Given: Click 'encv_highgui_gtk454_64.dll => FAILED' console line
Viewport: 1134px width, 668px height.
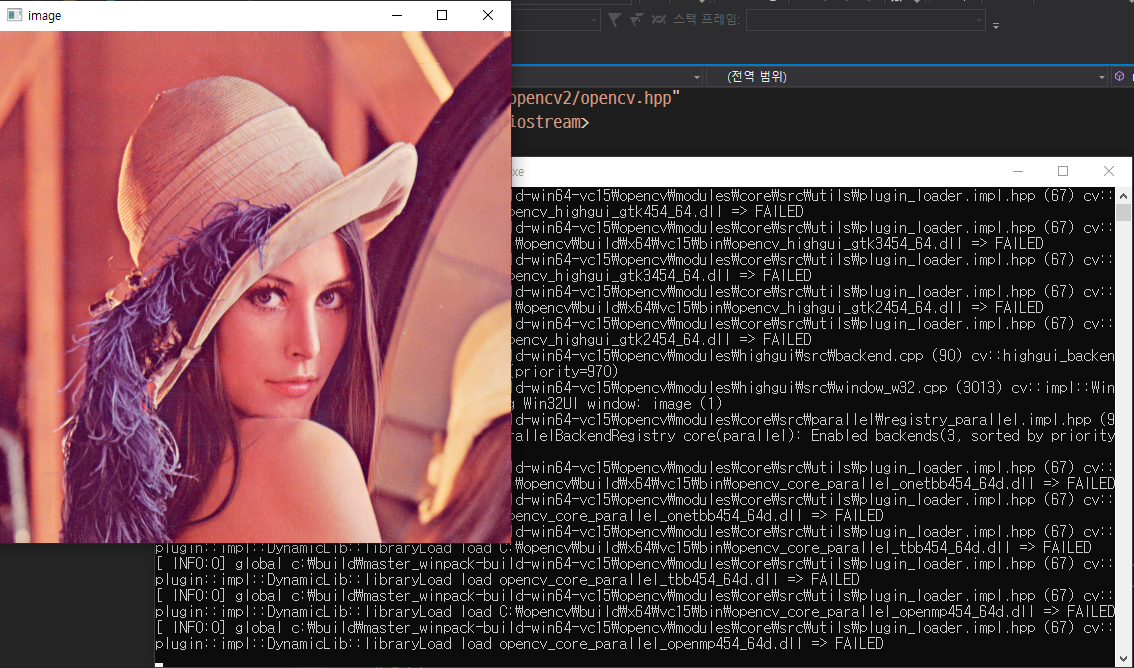Looking at the screenshot, I should click(x=657, y=212).
